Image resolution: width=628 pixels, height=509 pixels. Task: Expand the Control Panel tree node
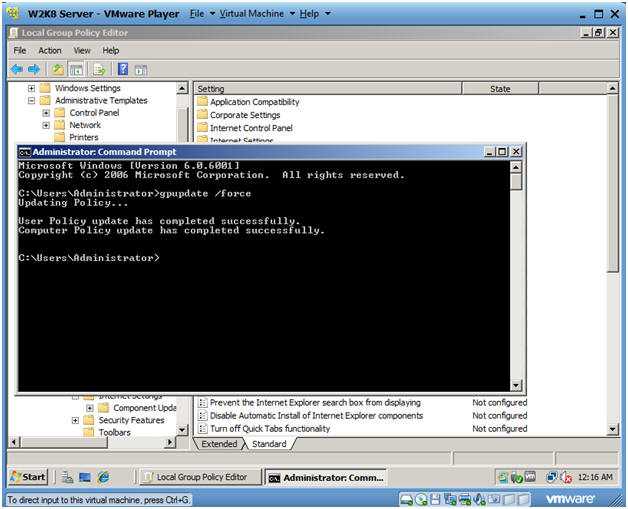[46, 113]
